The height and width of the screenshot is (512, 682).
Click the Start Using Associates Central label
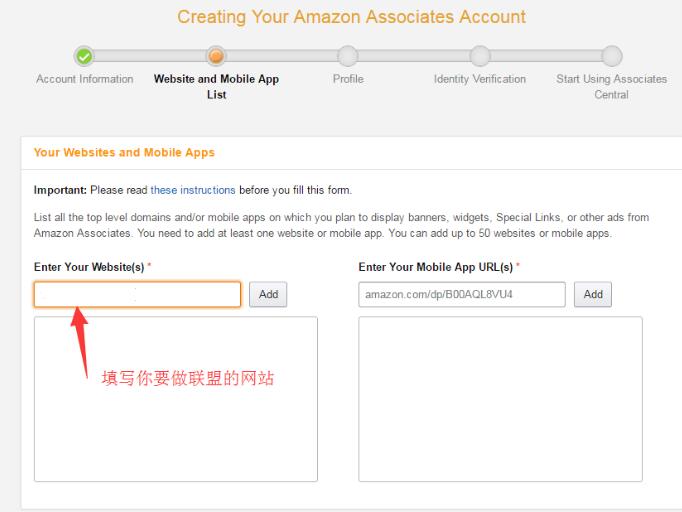(x=611, y=86)
